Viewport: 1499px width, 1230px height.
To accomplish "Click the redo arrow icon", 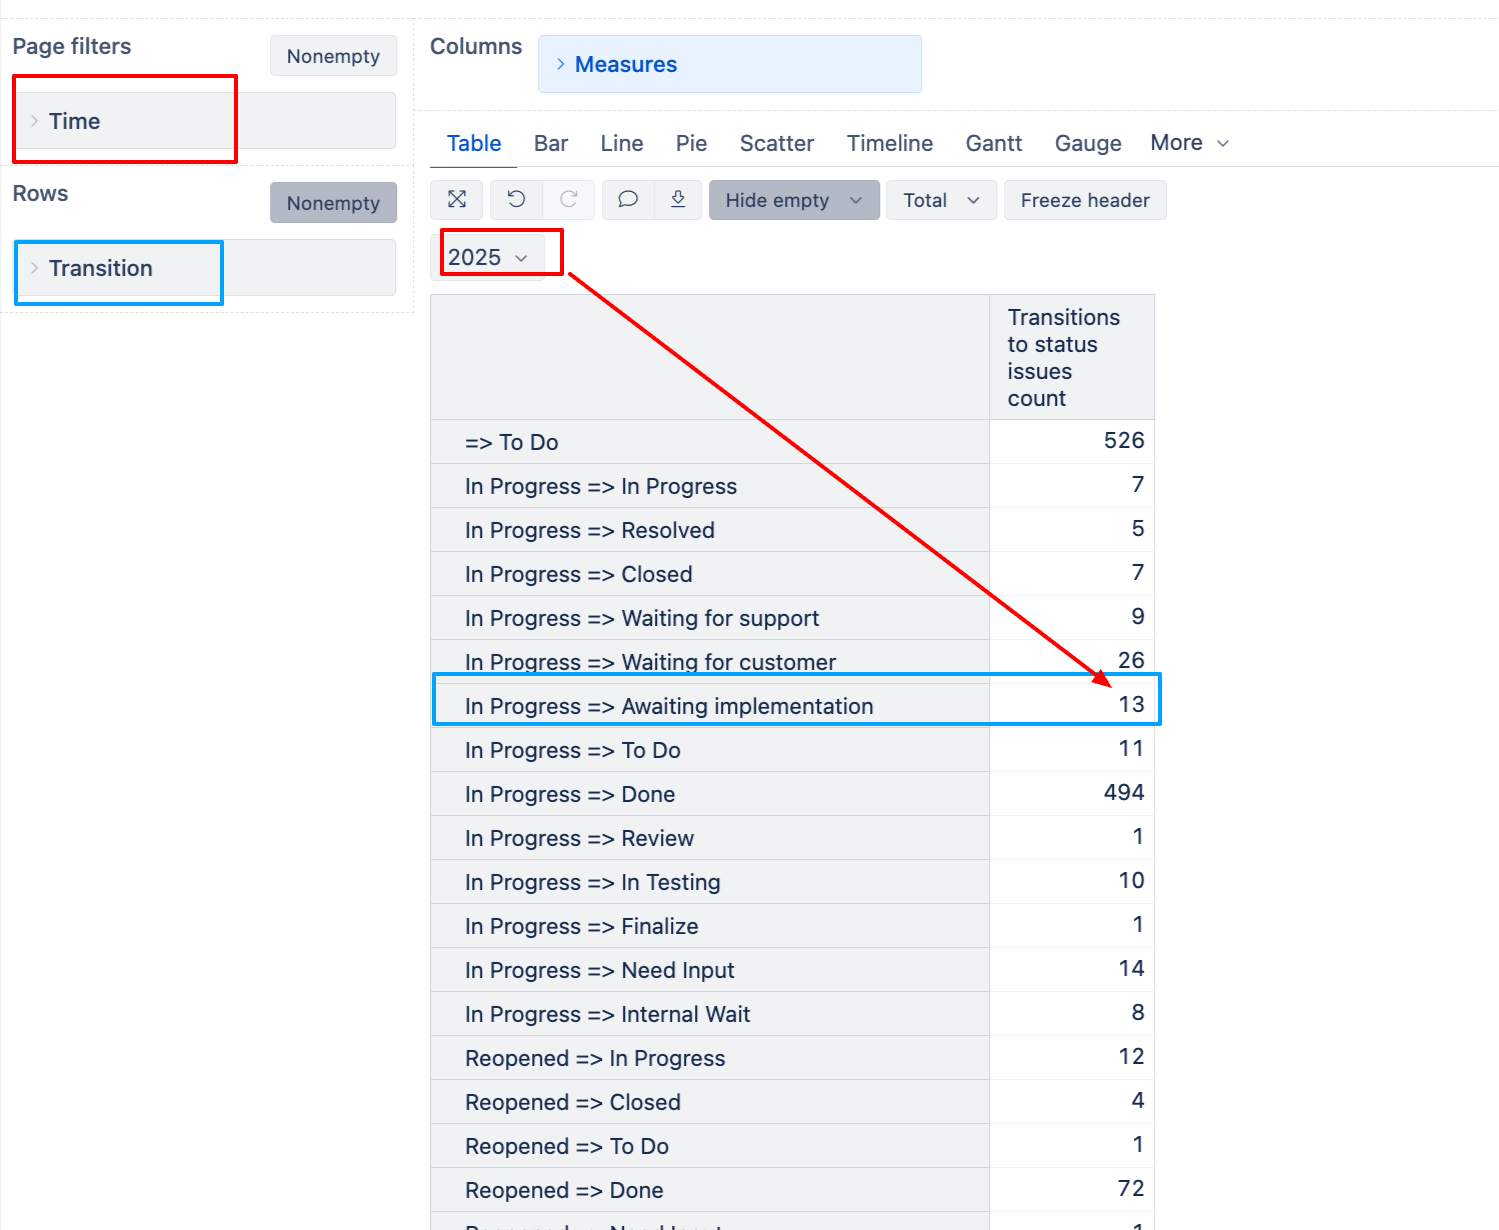I will point(569,200).
